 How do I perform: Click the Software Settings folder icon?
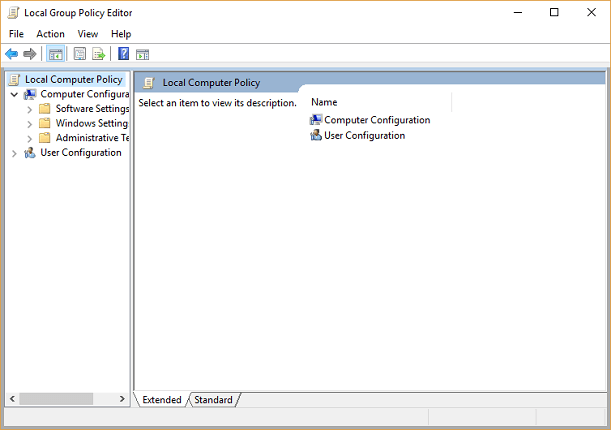tap(45, 109)
